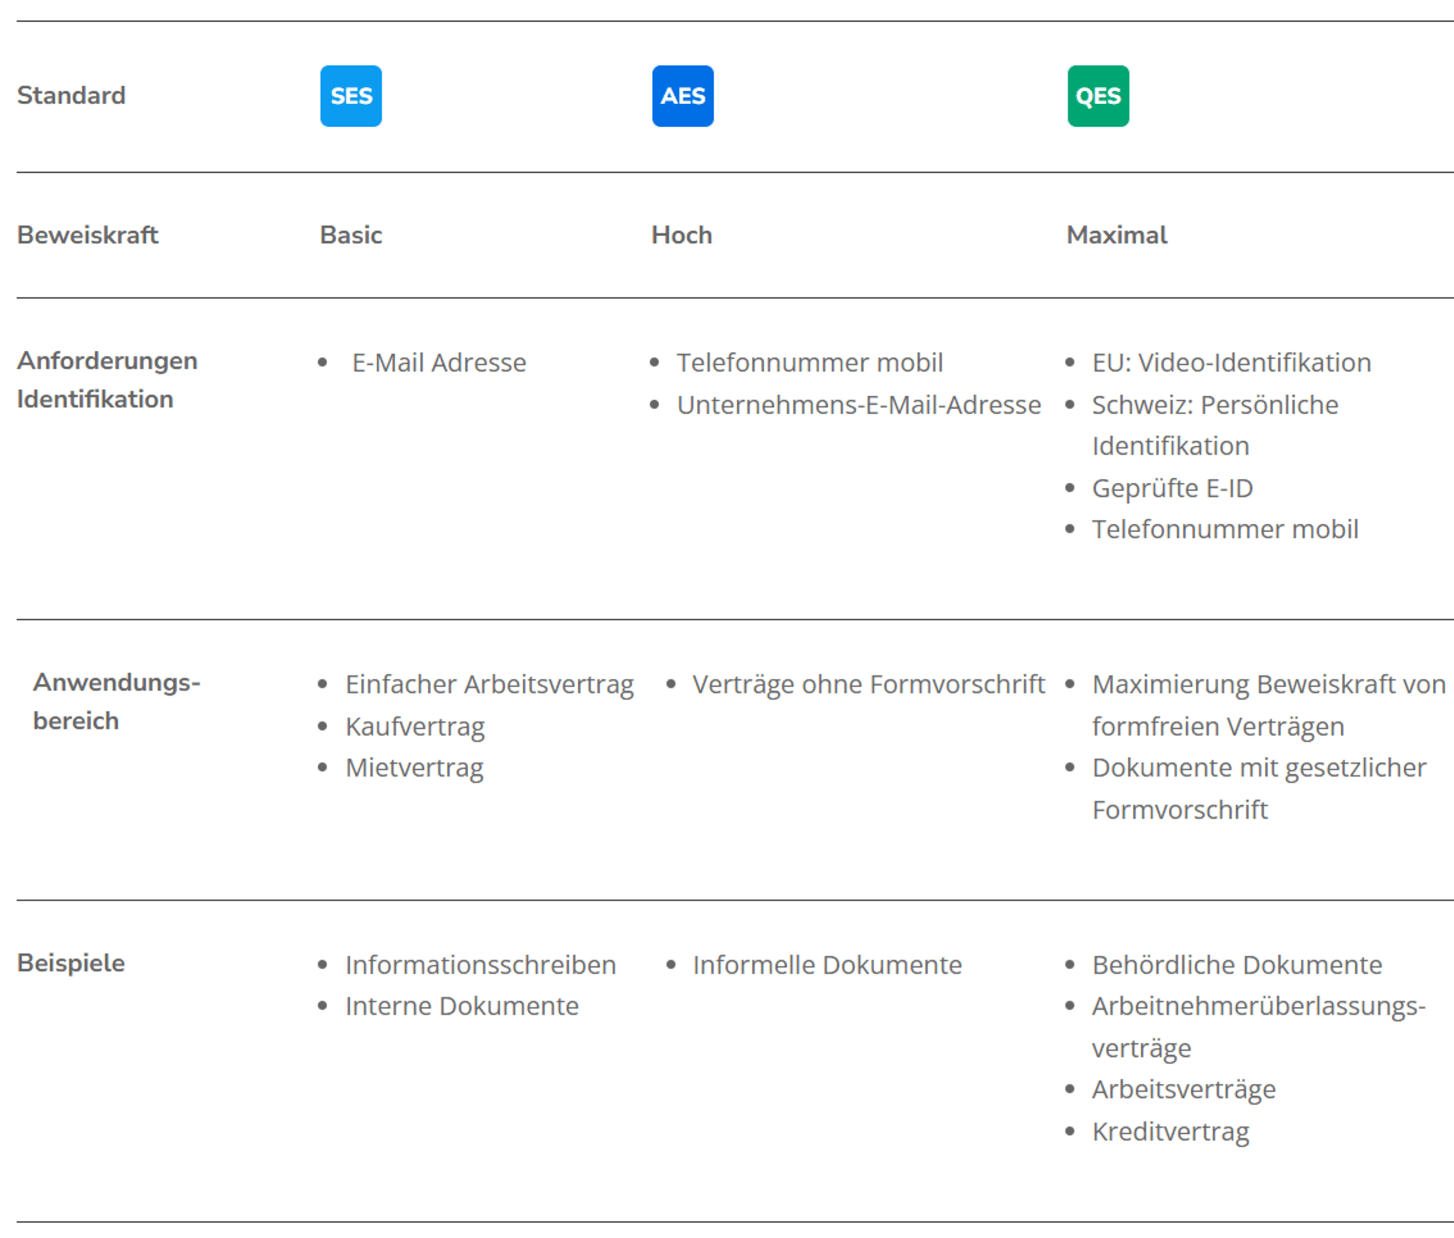Click the light blue SES badge

click(350, 96)
